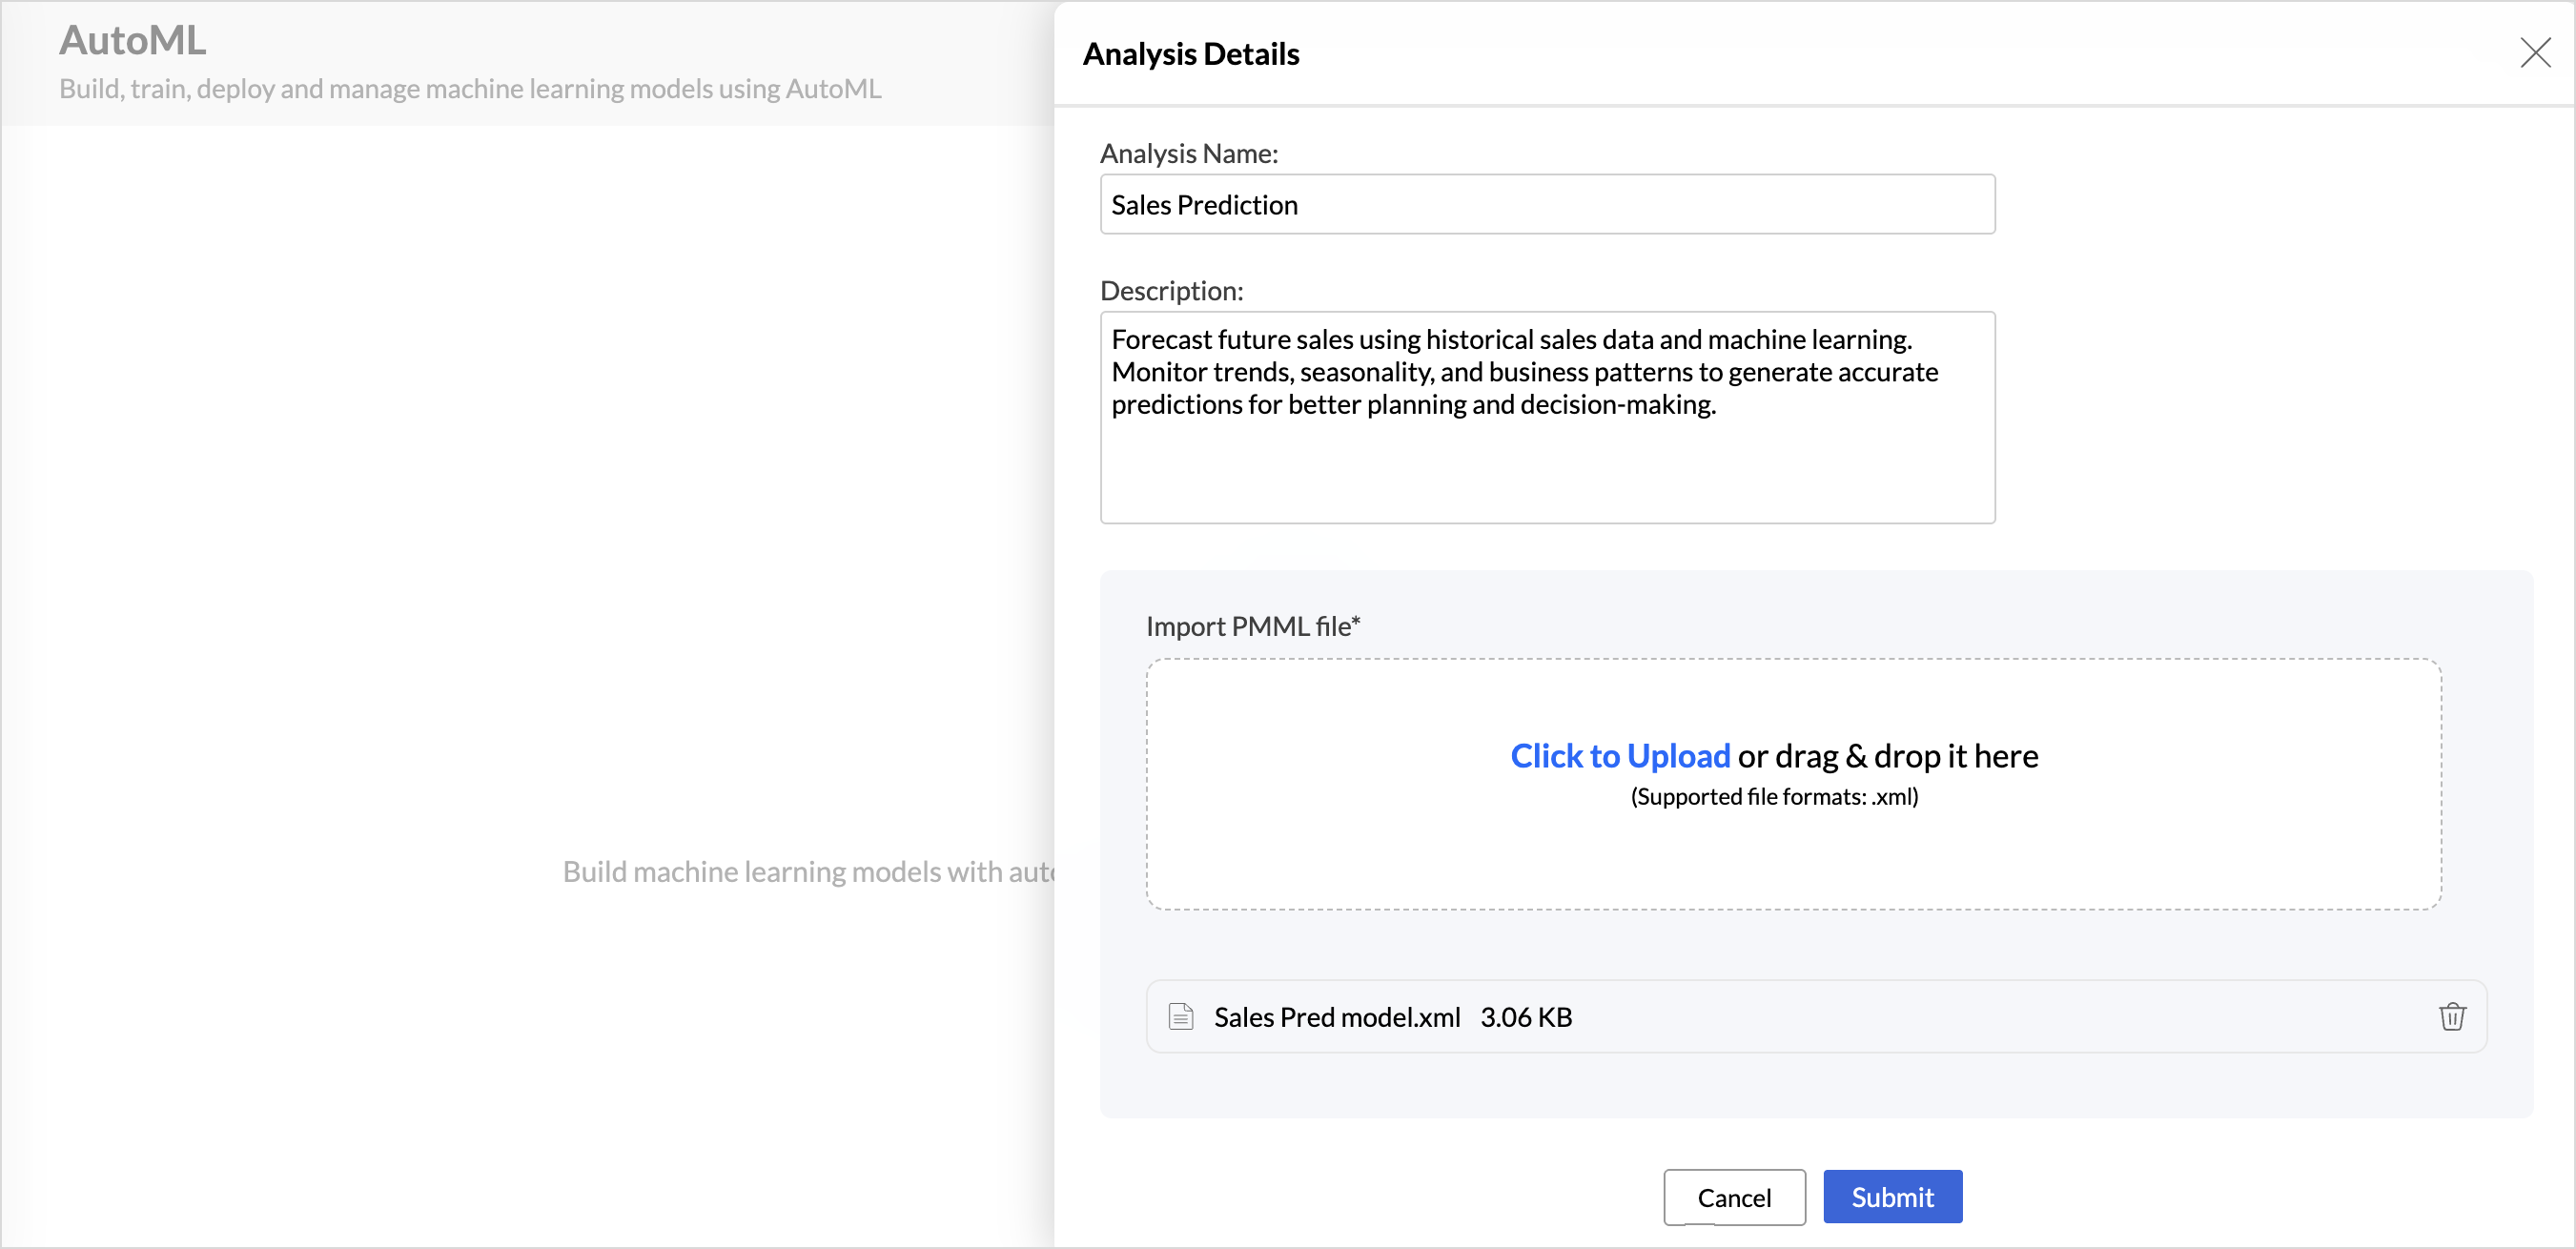Click the 3.06 KB file size text
Viewport: 2576px width, 1249px height.
pos(1525,1016)
